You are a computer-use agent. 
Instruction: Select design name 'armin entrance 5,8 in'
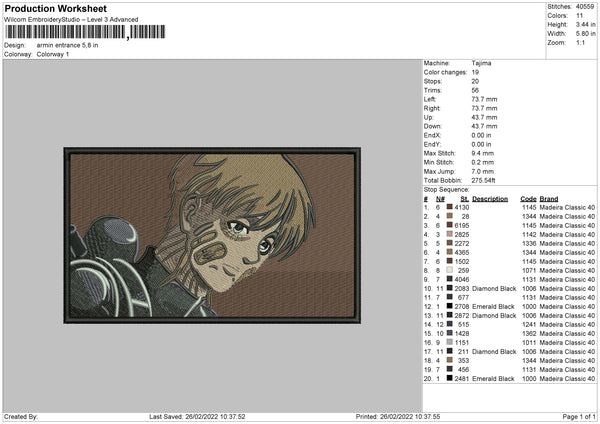pos(67,45)
